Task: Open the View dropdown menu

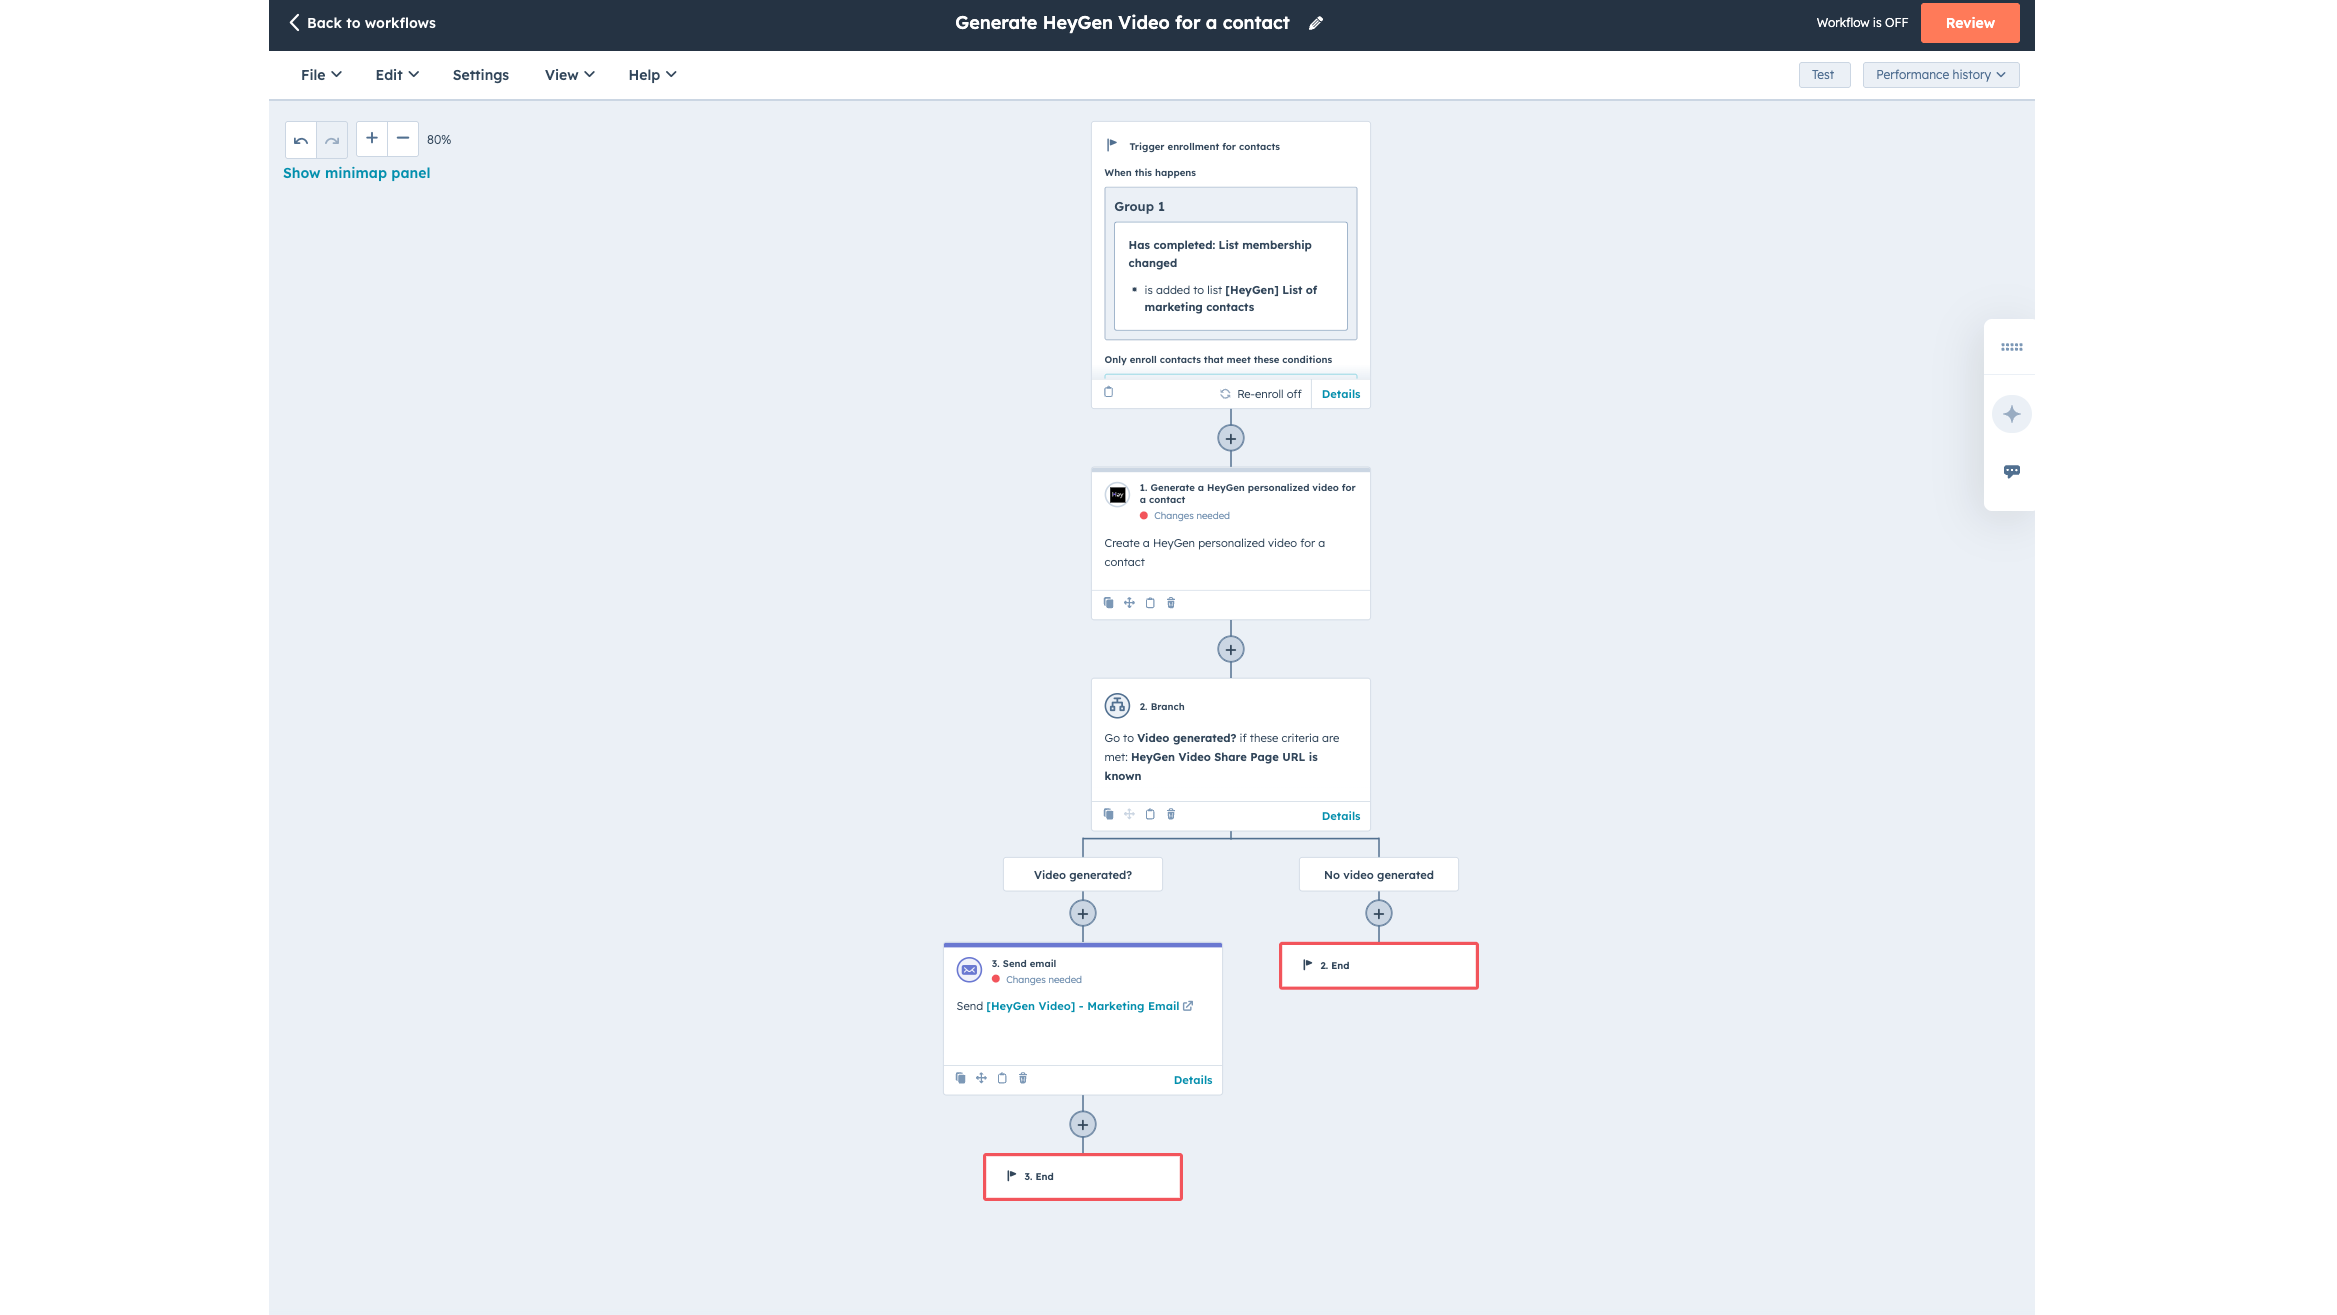Action: (569, 75)
